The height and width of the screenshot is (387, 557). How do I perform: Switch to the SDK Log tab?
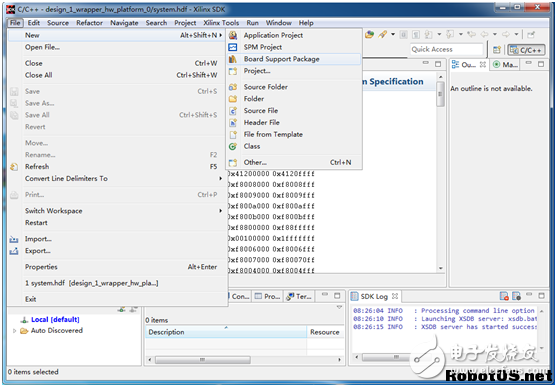click(374, 296)
